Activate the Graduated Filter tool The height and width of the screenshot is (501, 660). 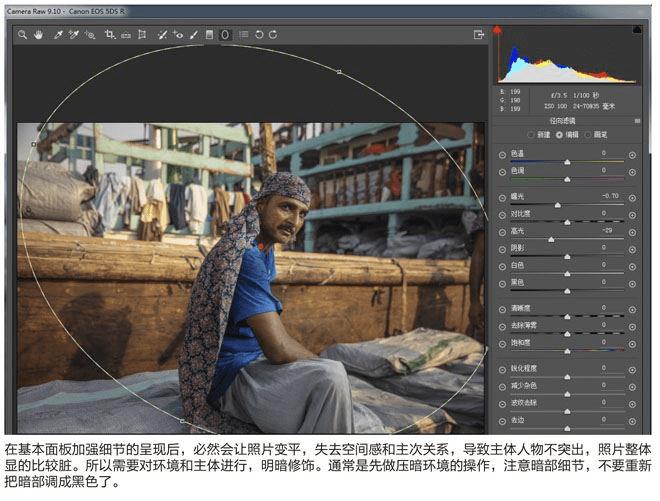coord(209,35)
